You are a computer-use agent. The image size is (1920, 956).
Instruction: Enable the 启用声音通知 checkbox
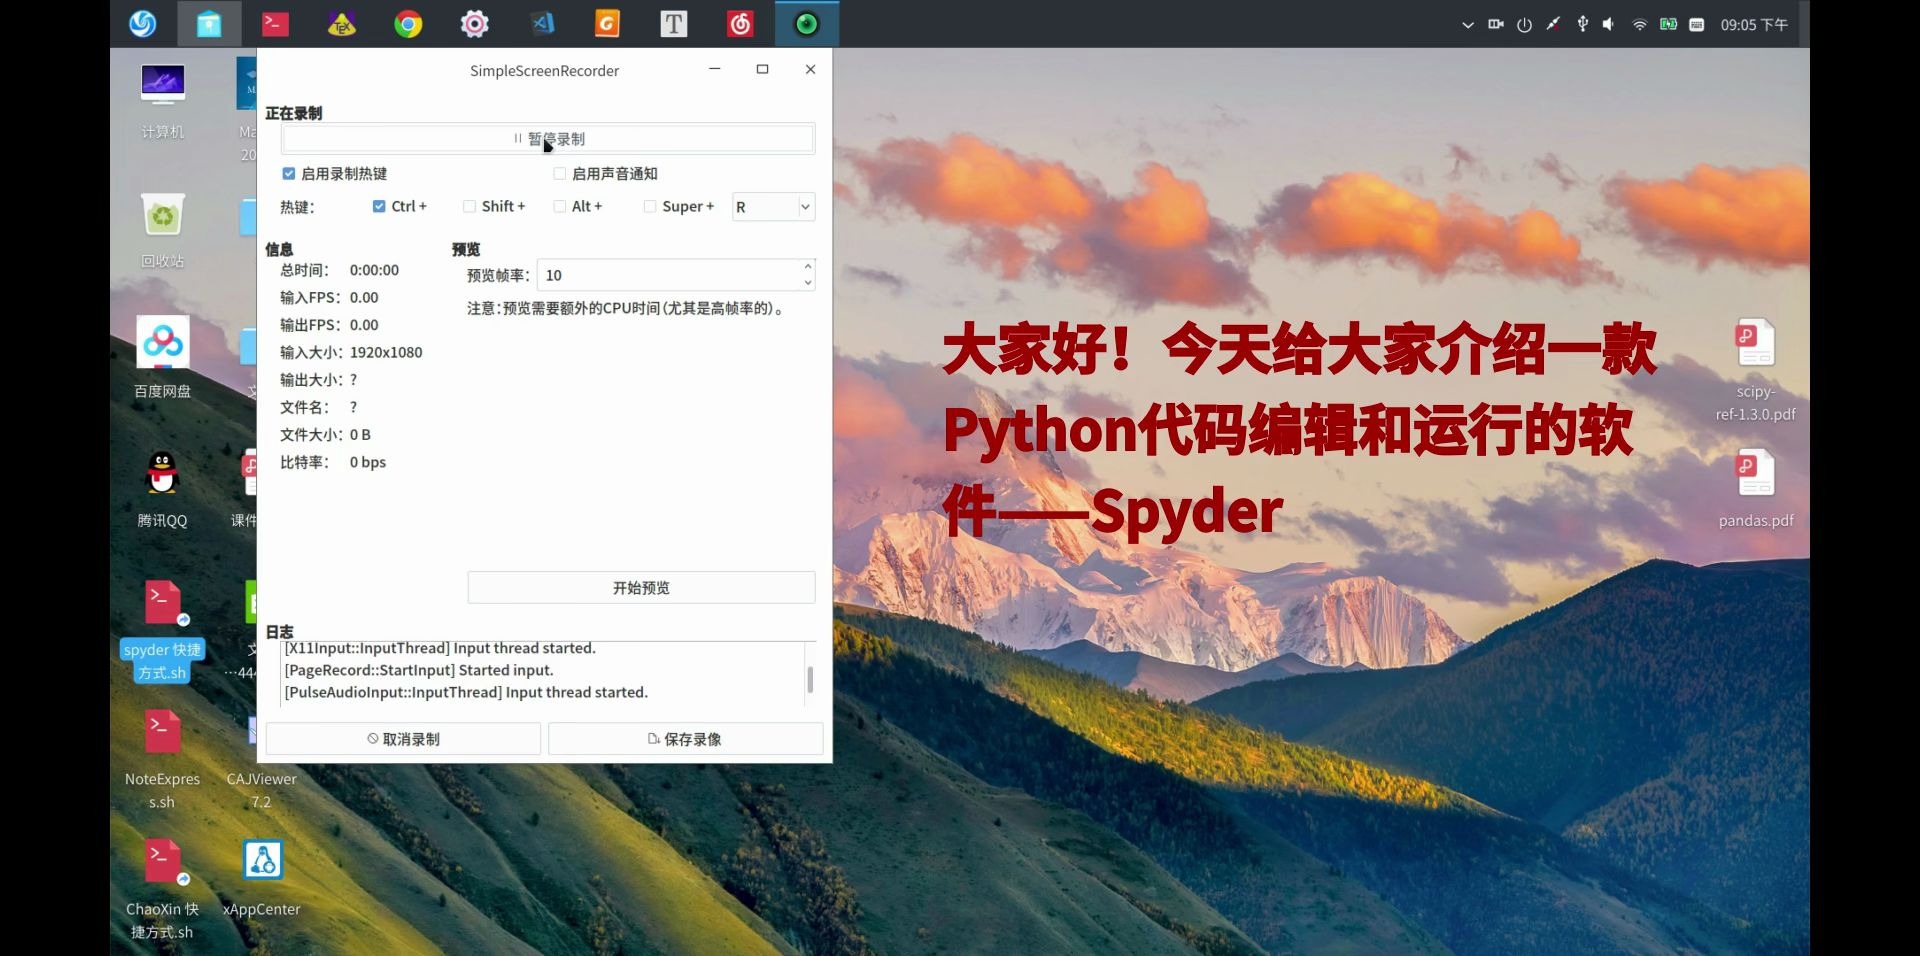tap(560, 174)
